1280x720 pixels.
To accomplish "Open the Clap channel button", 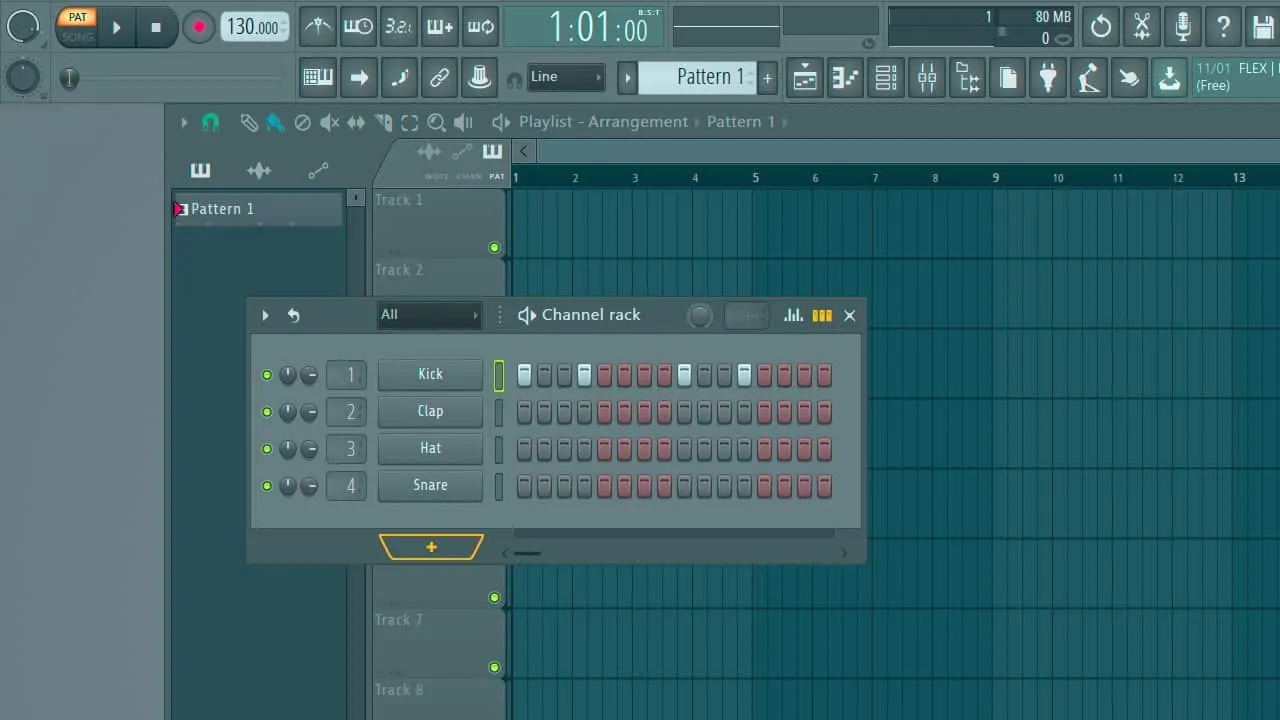I will click(x=430, y=411).
